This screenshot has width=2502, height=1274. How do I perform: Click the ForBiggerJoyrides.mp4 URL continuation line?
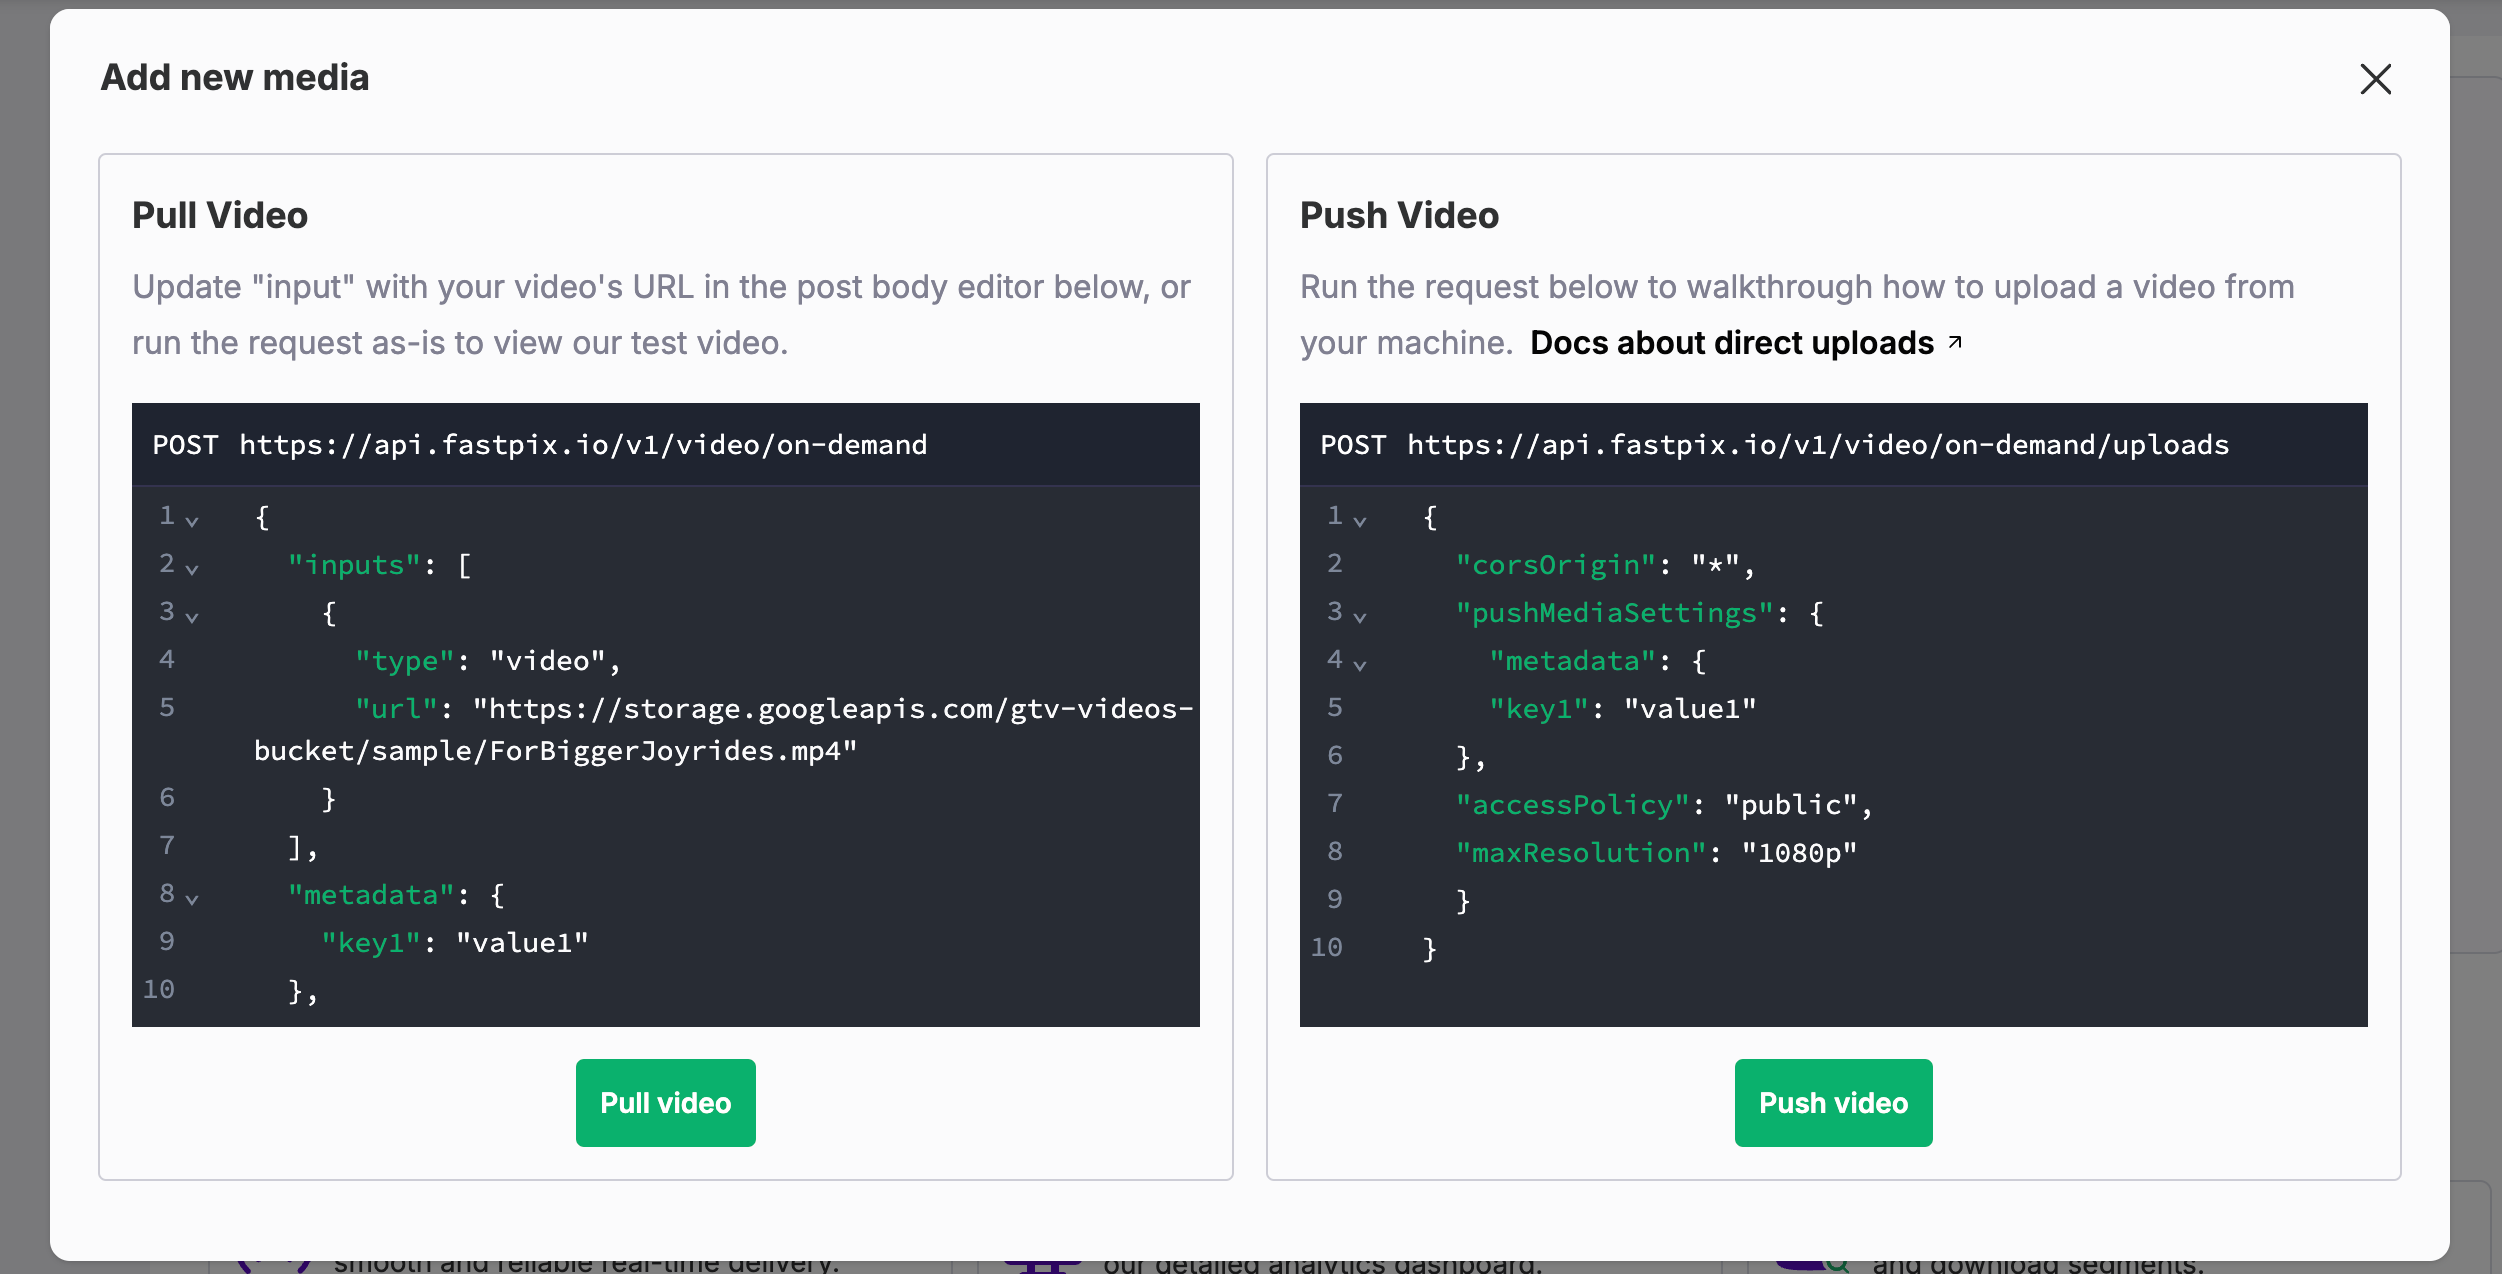click(556, 751)
